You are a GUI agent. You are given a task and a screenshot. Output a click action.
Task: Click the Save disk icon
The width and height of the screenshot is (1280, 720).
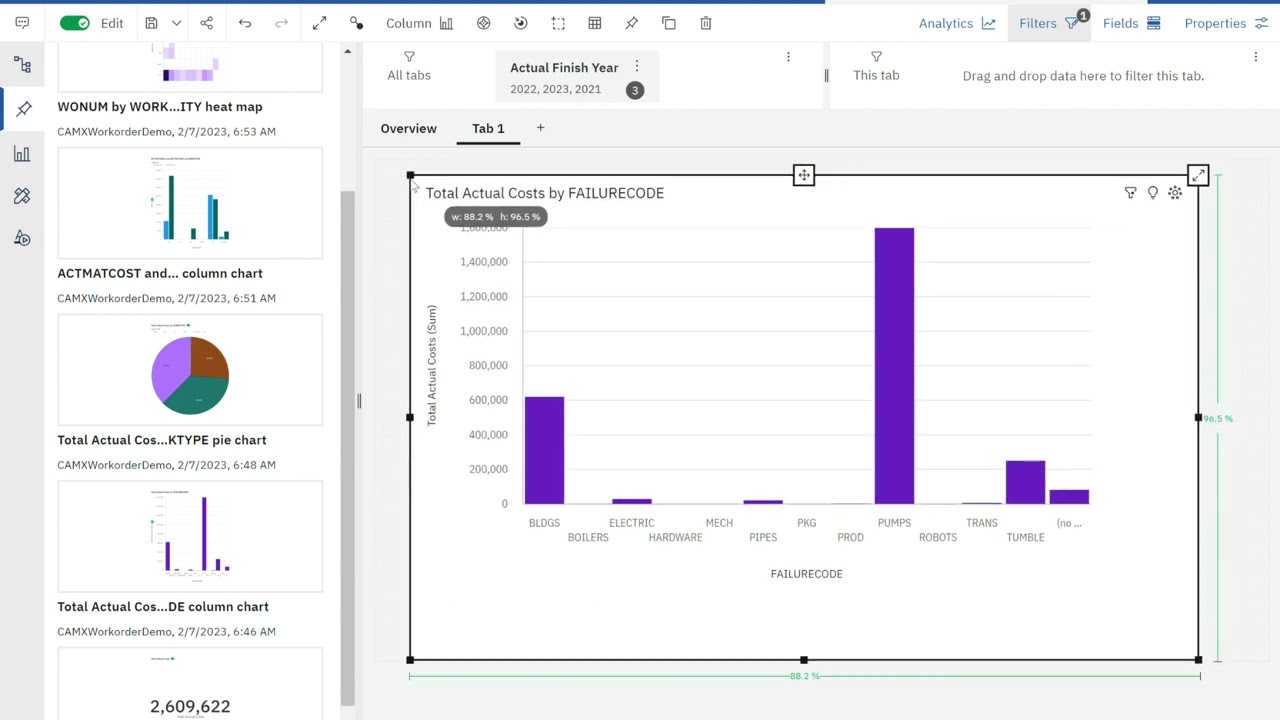tap(151, 23)
